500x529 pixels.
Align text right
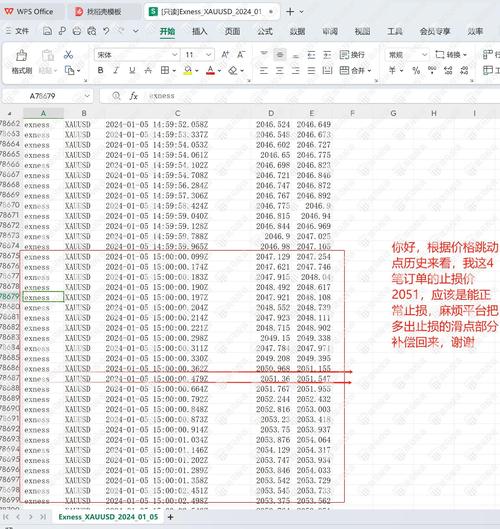click(x=296, y=71)
